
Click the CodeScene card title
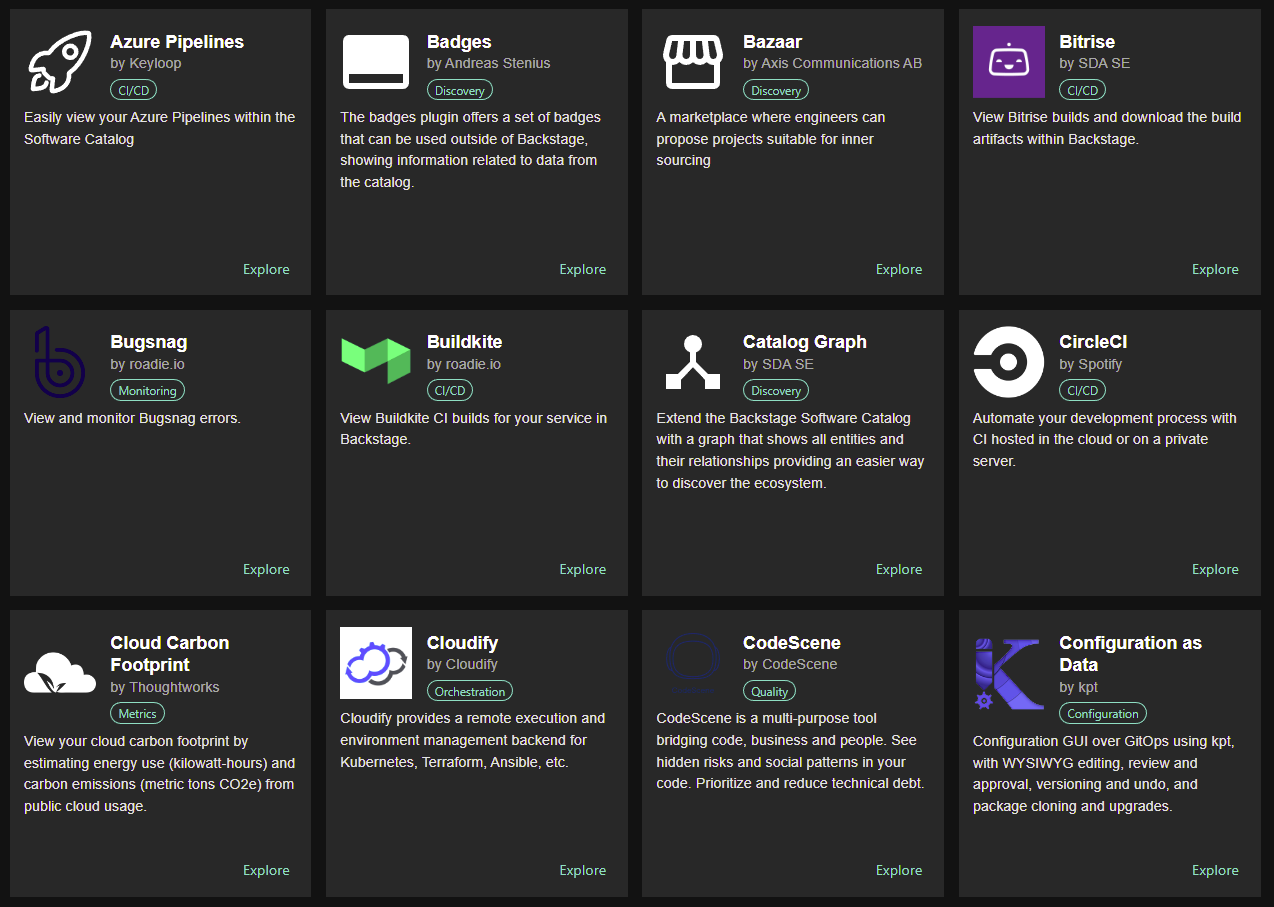pyautogui.click(x=792, y=643)
